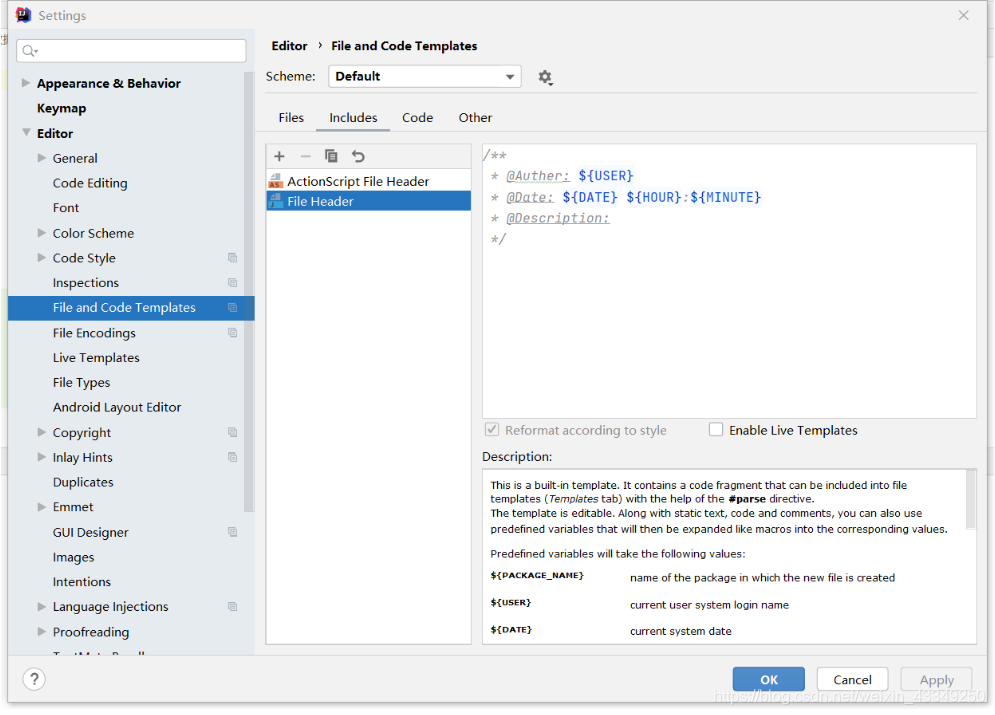Click project-level icon beside Copyright
The image size is (995, 715).
232,433
